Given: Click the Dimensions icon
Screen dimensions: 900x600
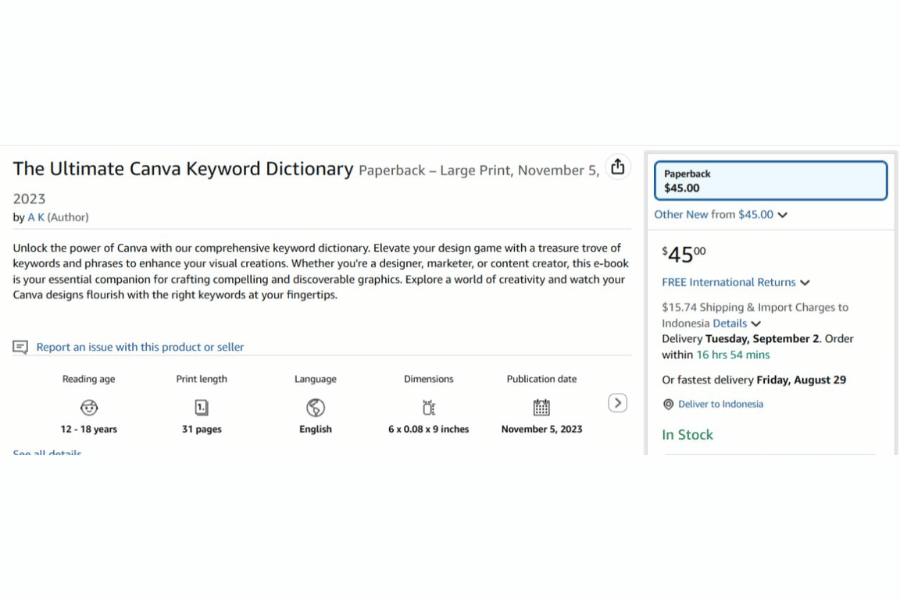Looking at the screenshot, I should (x=428, y=407).
